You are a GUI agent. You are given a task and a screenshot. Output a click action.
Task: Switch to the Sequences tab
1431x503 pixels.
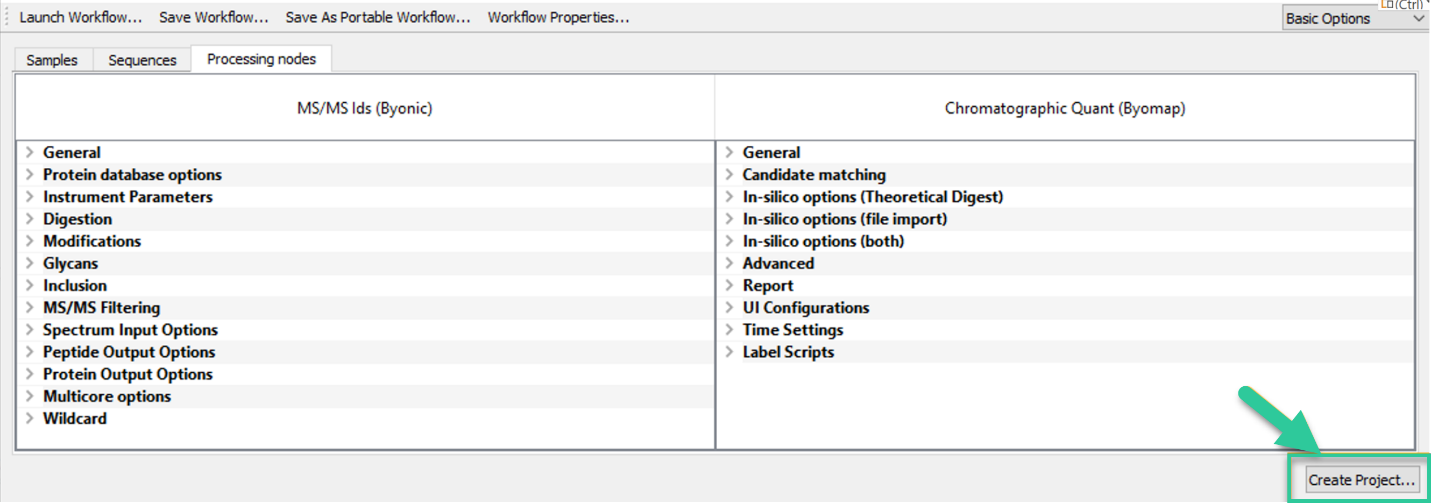[142, 60]
